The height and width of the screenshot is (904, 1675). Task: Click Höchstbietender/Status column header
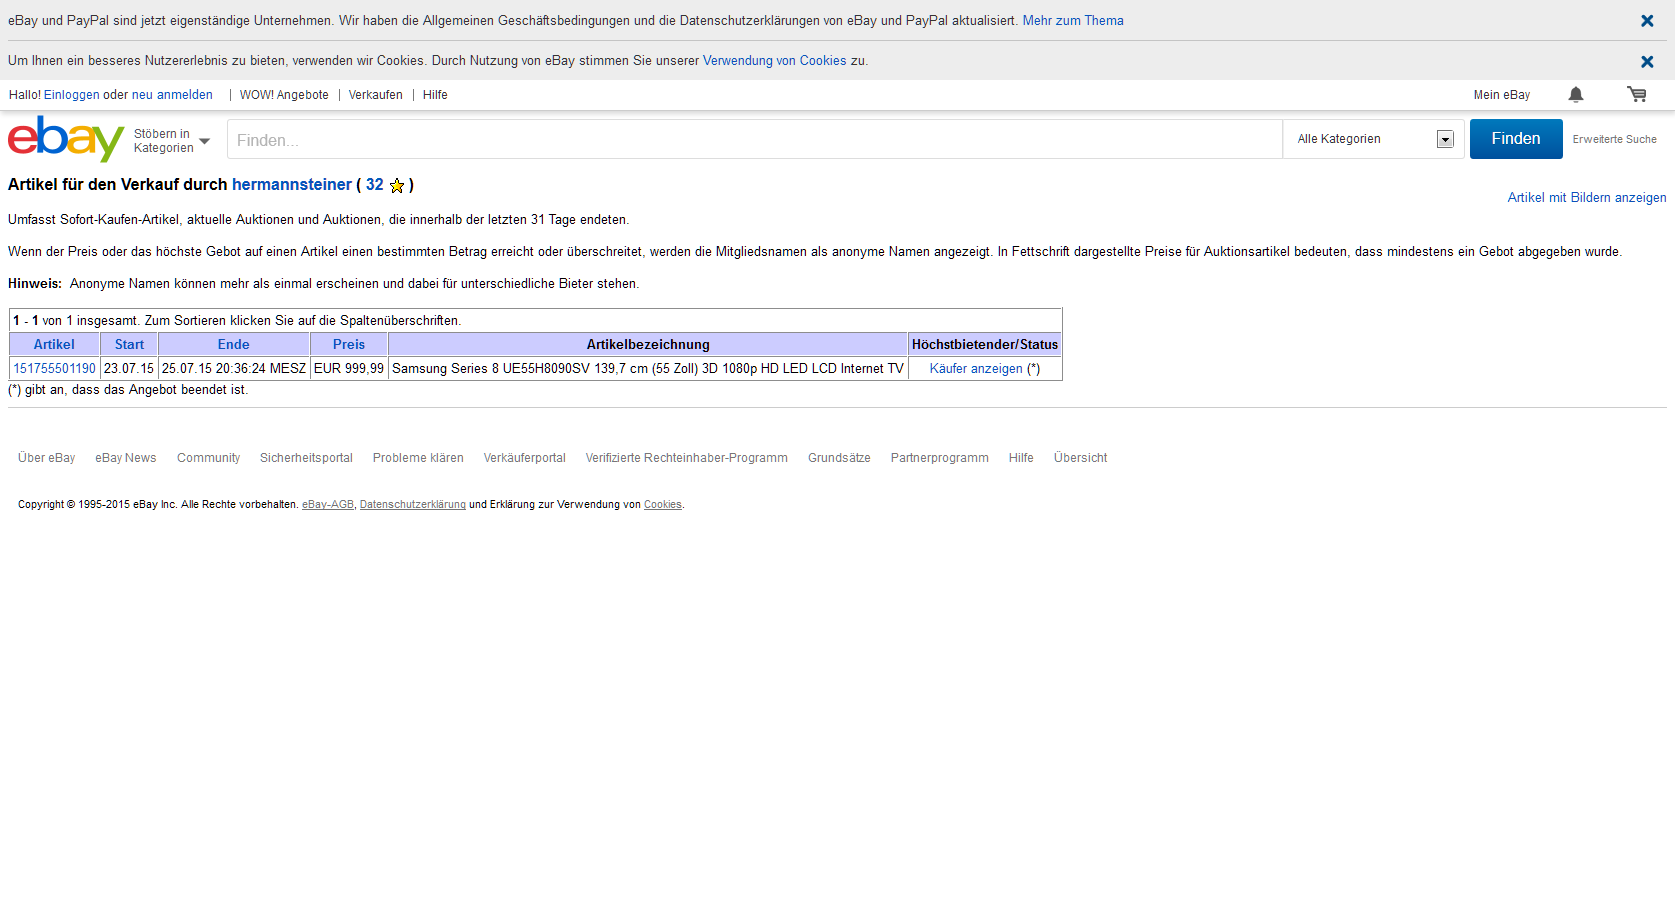pyautogui.click(x=985, y=344)
